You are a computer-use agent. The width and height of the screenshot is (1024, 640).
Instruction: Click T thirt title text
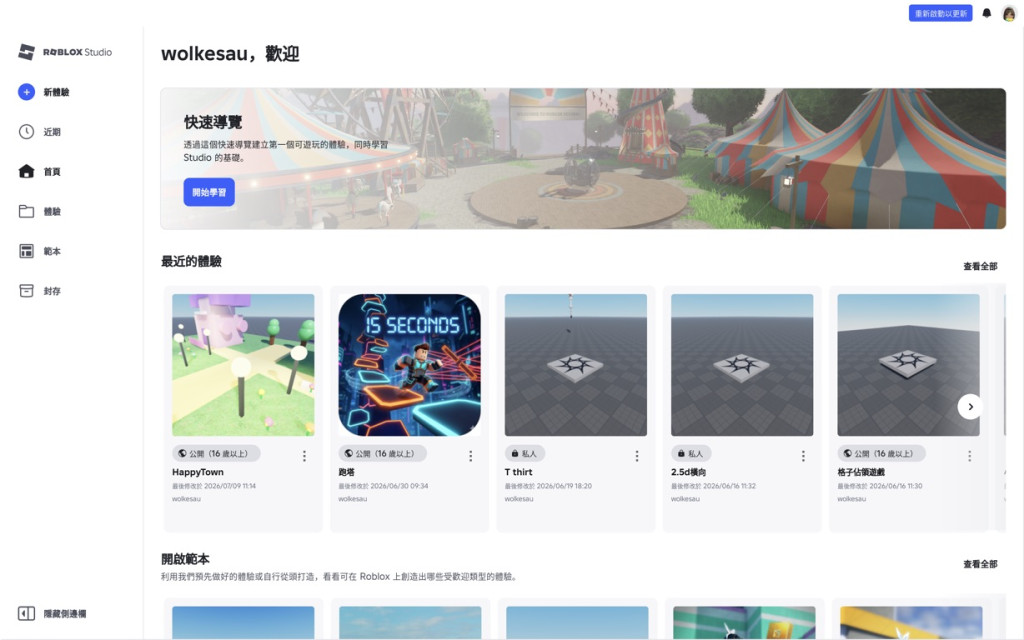[519, 472]
